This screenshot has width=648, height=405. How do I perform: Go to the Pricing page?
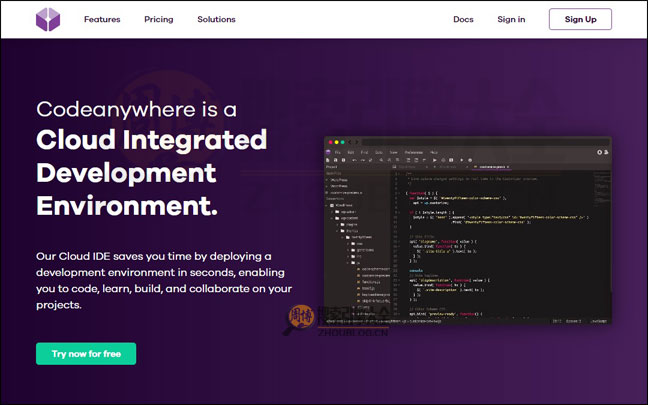(159, 19)
